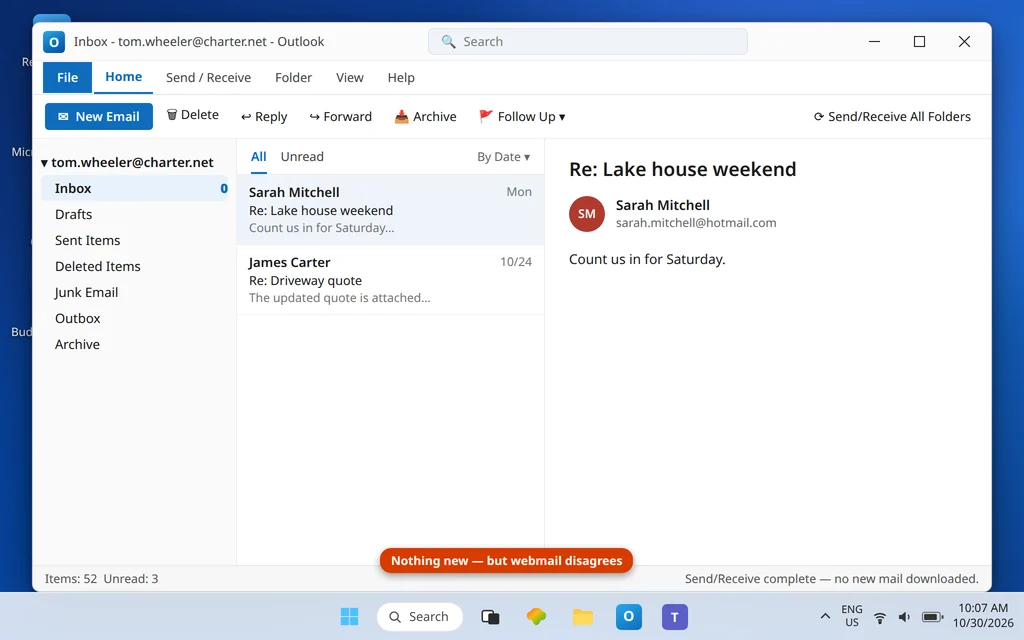Open the Windows Start menu
1024x640 pixels.
[x=349, y=616]
